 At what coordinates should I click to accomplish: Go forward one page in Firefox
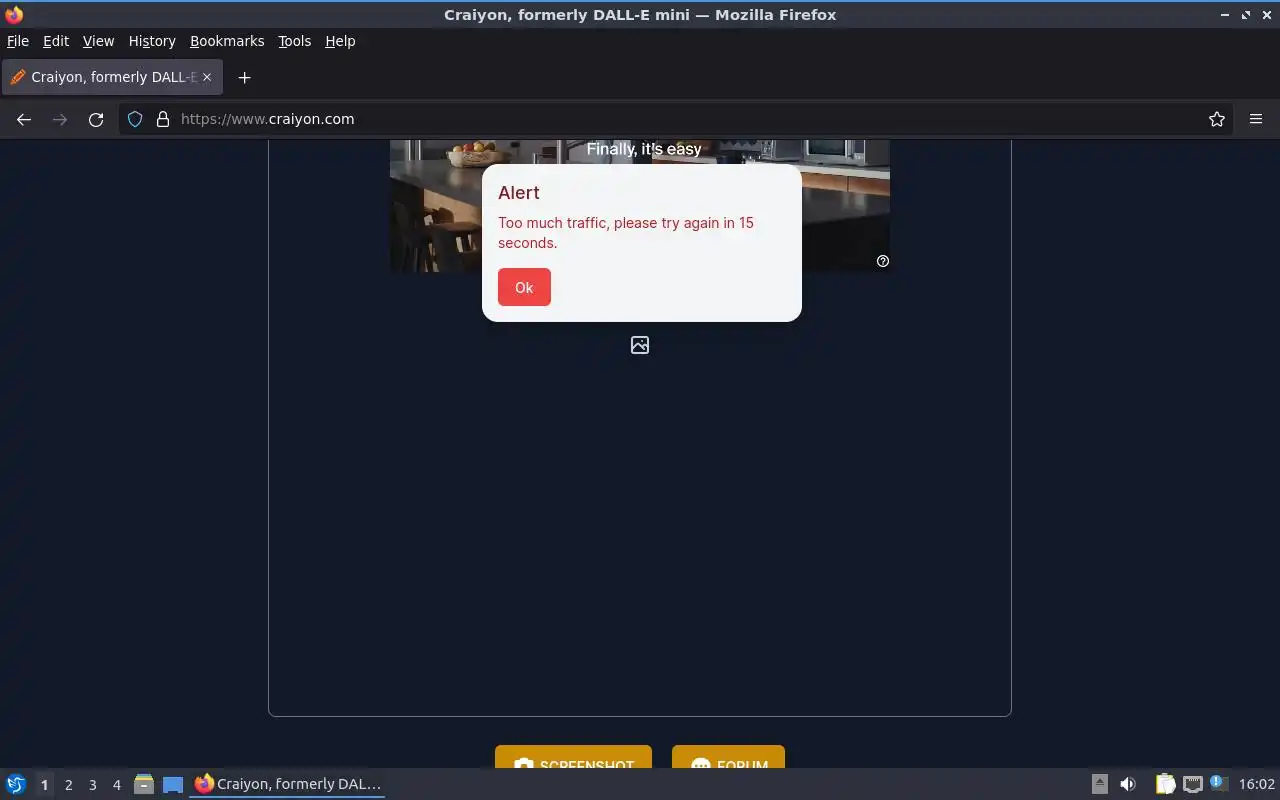pyautogui.click(x=60, y=119)
